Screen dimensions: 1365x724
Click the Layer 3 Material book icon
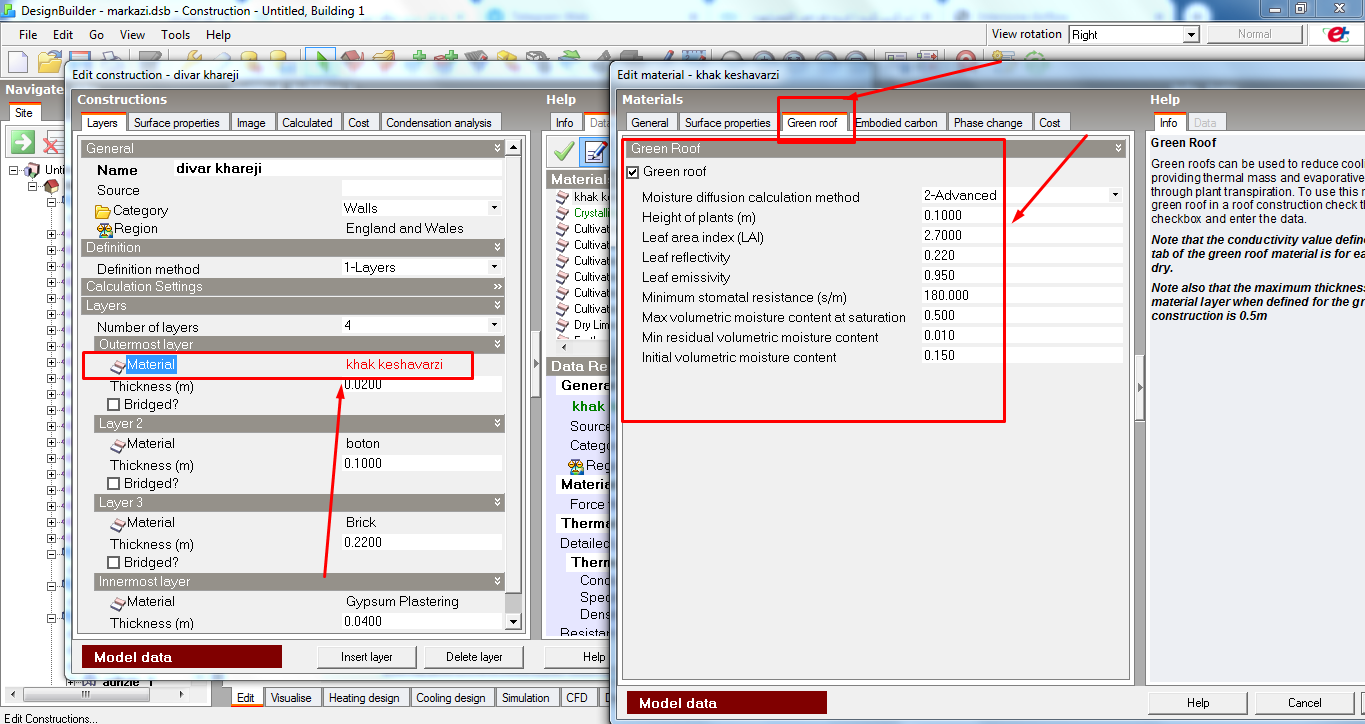118,523
